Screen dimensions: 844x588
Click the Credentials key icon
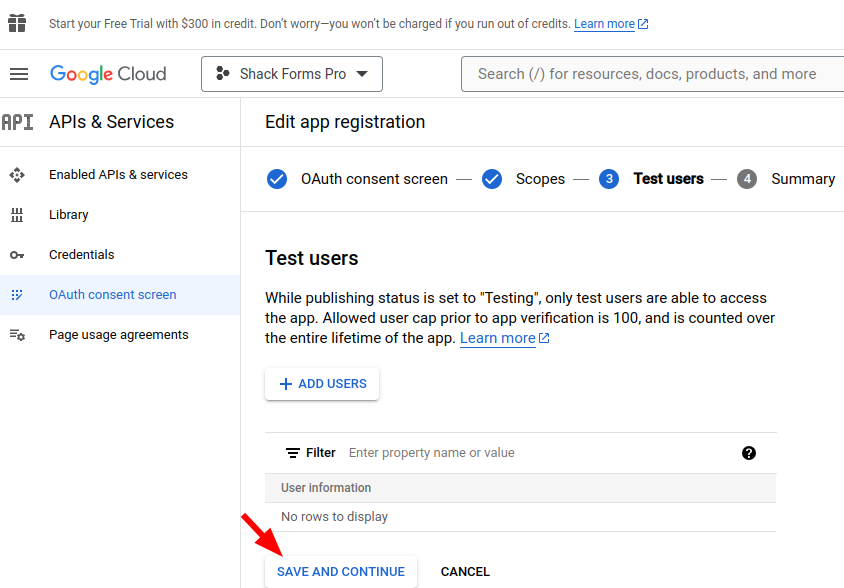(17, 255)
